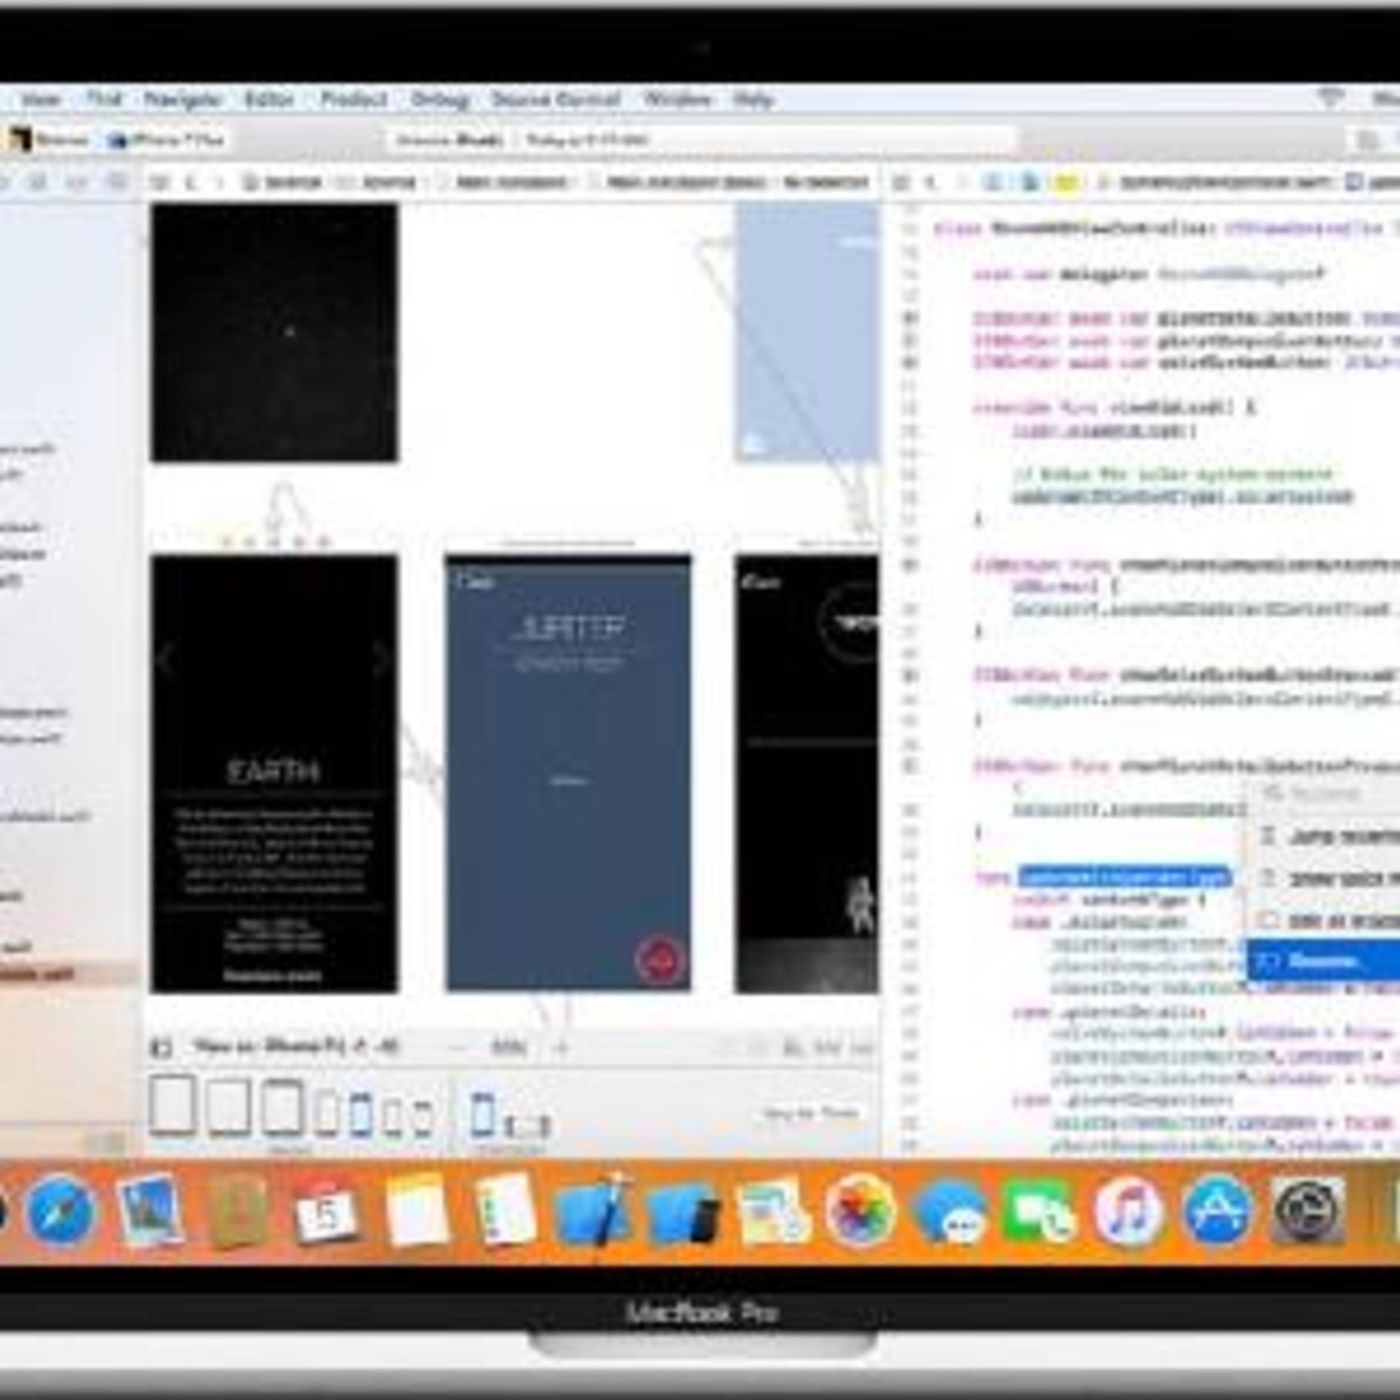
Task: Open the Debug menu
Action: click(439, 99)
